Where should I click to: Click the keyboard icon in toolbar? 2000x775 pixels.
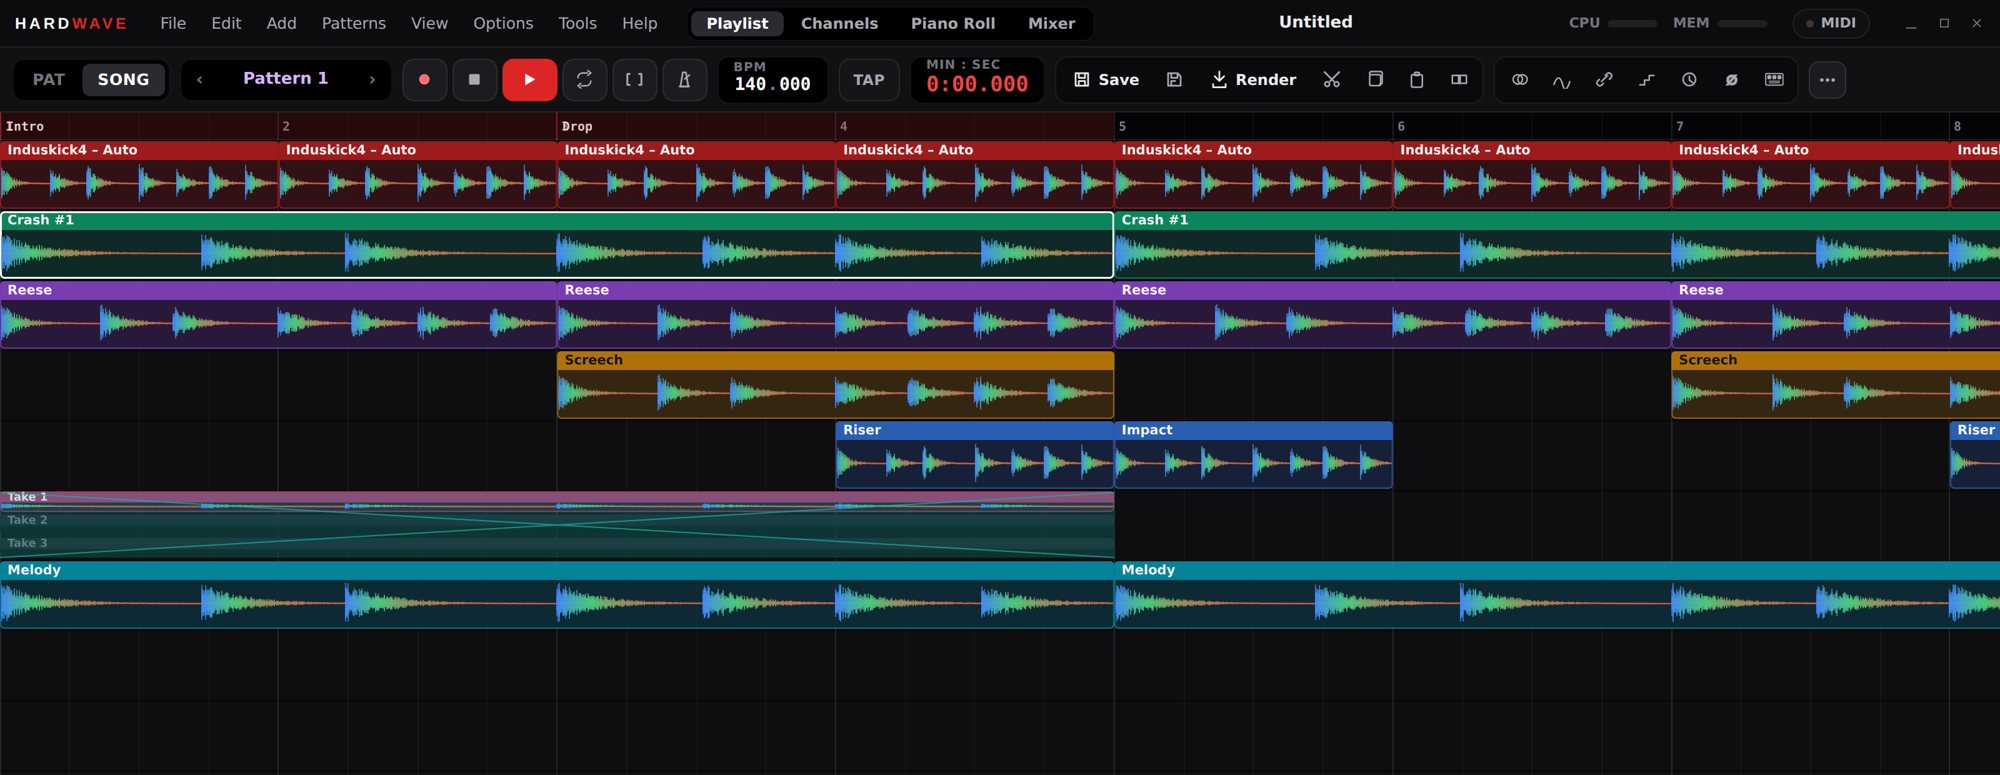coord(1774,80)
